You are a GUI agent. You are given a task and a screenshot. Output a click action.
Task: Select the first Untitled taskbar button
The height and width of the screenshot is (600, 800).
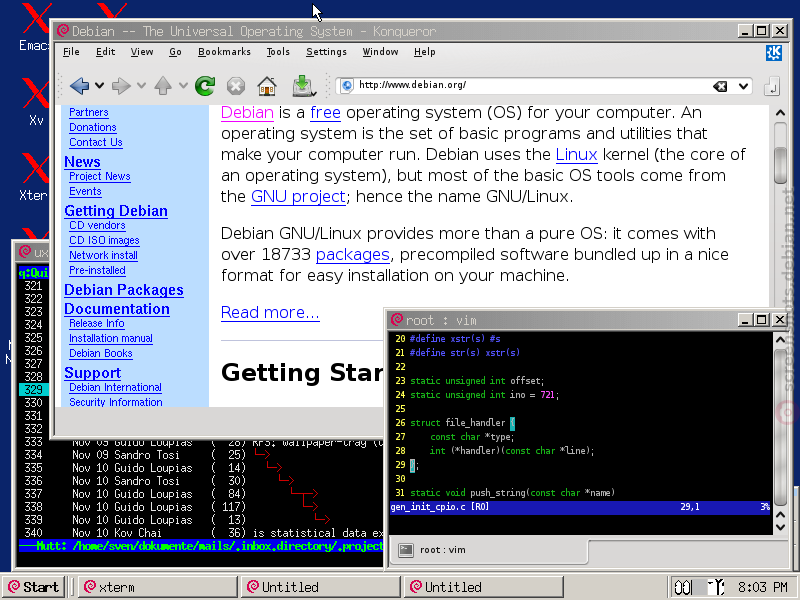pos(320,587)
